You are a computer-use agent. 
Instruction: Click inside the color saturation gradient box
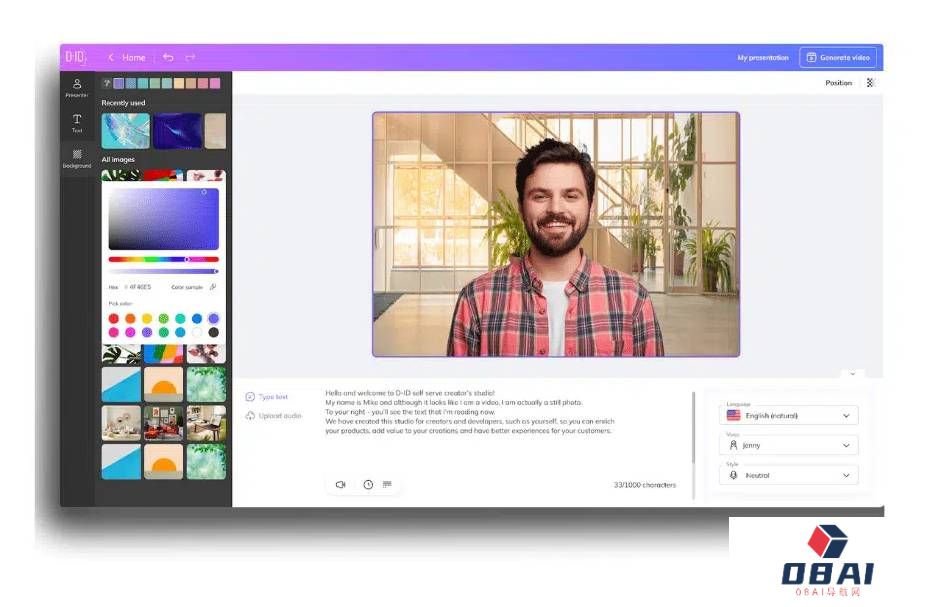(163, 219)
